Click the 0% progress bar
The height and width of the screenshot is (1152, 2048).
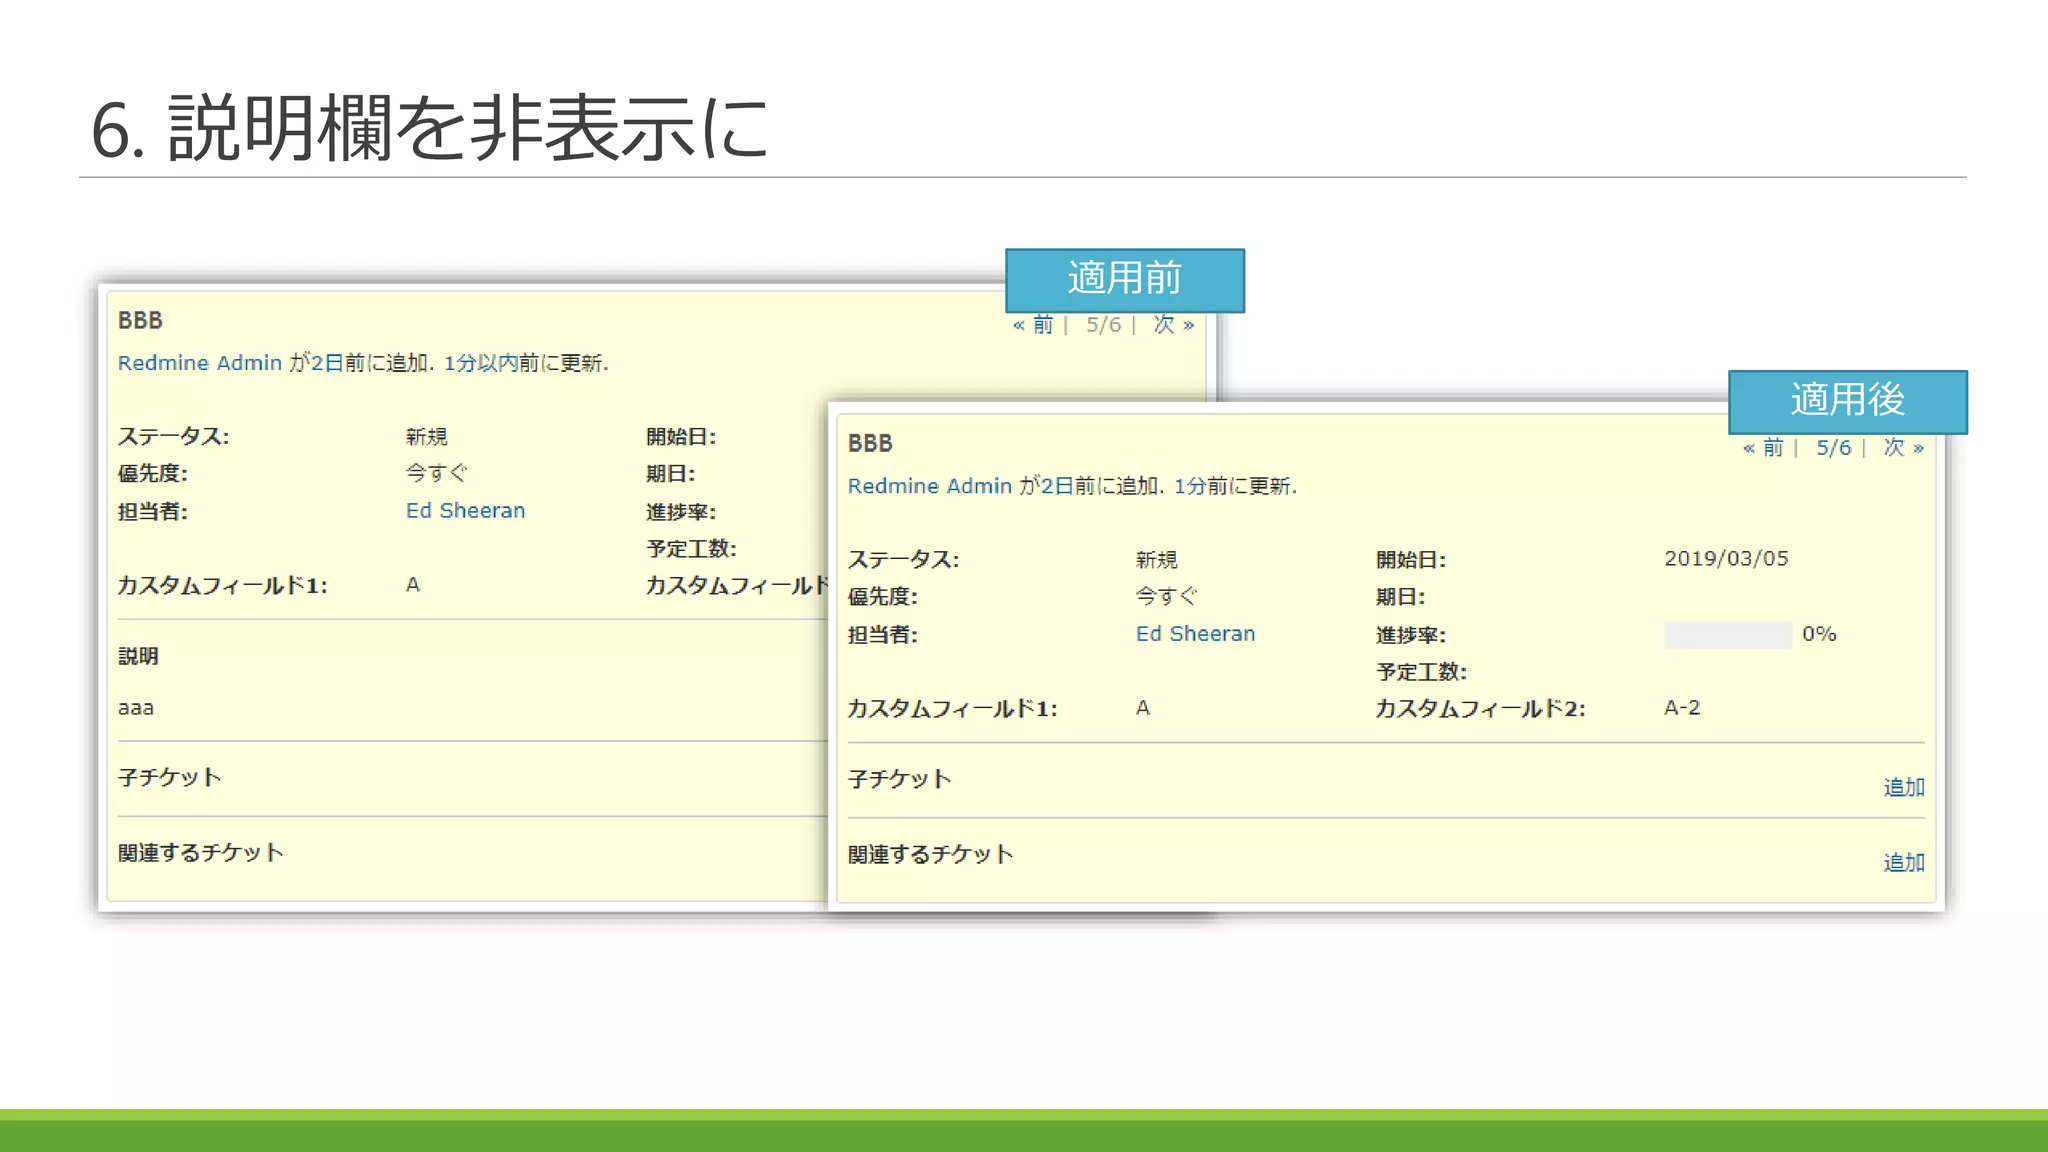1727,635
